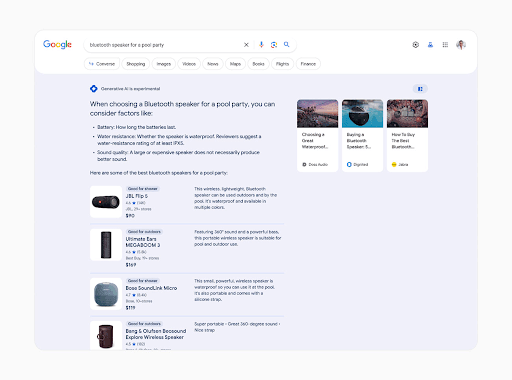The width and height of the screenshot is (512, 380).
Task: Click the $169 price of MEGABOOM 3
Action: coord(131,265)
